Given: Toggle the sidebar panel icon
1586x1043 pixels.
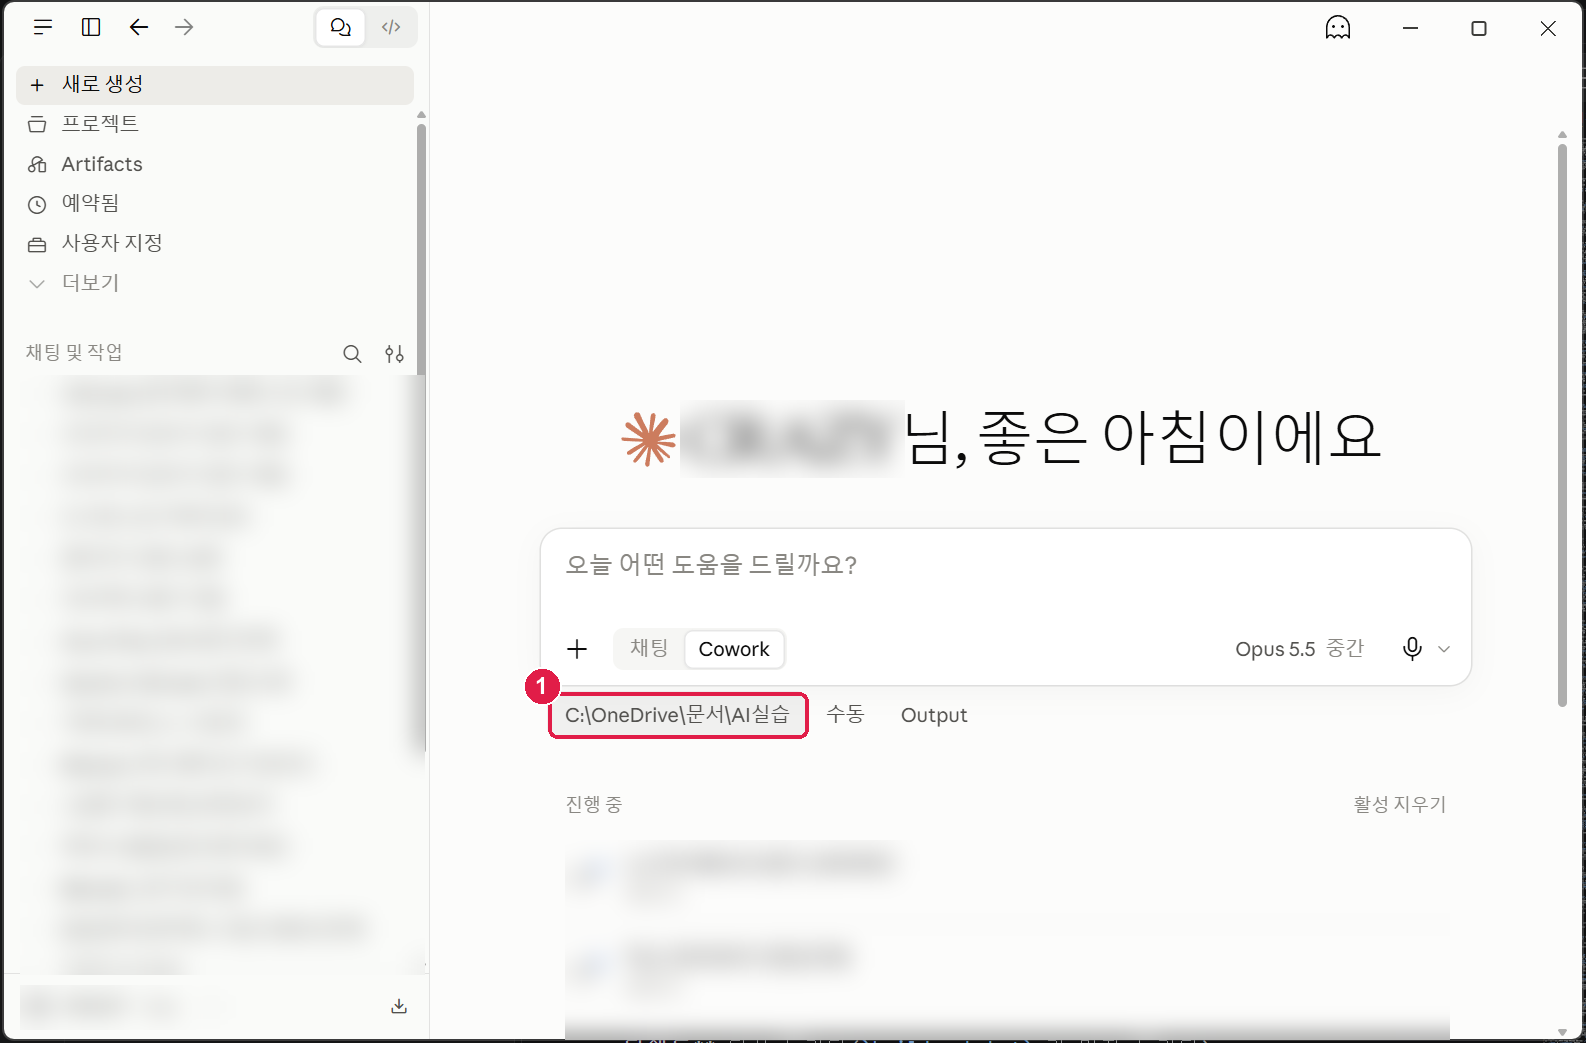Looking at the screenshot, I should pyautogui.click(x=91, y=27).
